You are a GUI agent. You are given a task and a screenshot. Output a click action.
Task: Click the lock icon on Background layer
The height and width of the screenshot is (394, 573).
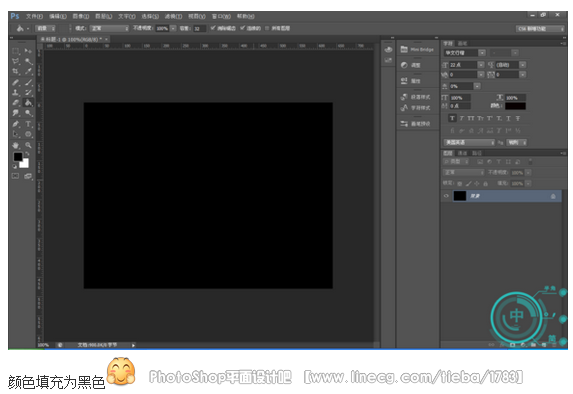point(553,196)
